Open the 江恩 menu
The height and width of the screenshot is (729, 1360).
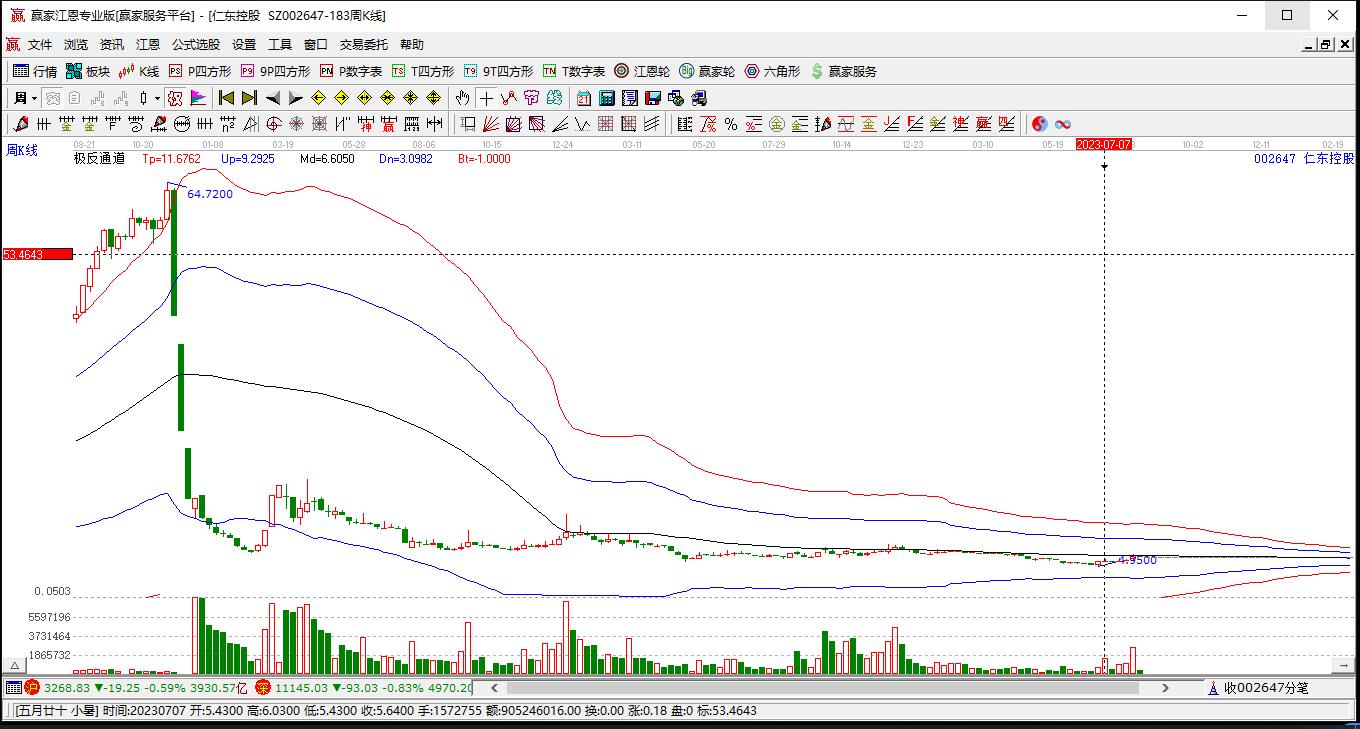[x=148, y=45]
